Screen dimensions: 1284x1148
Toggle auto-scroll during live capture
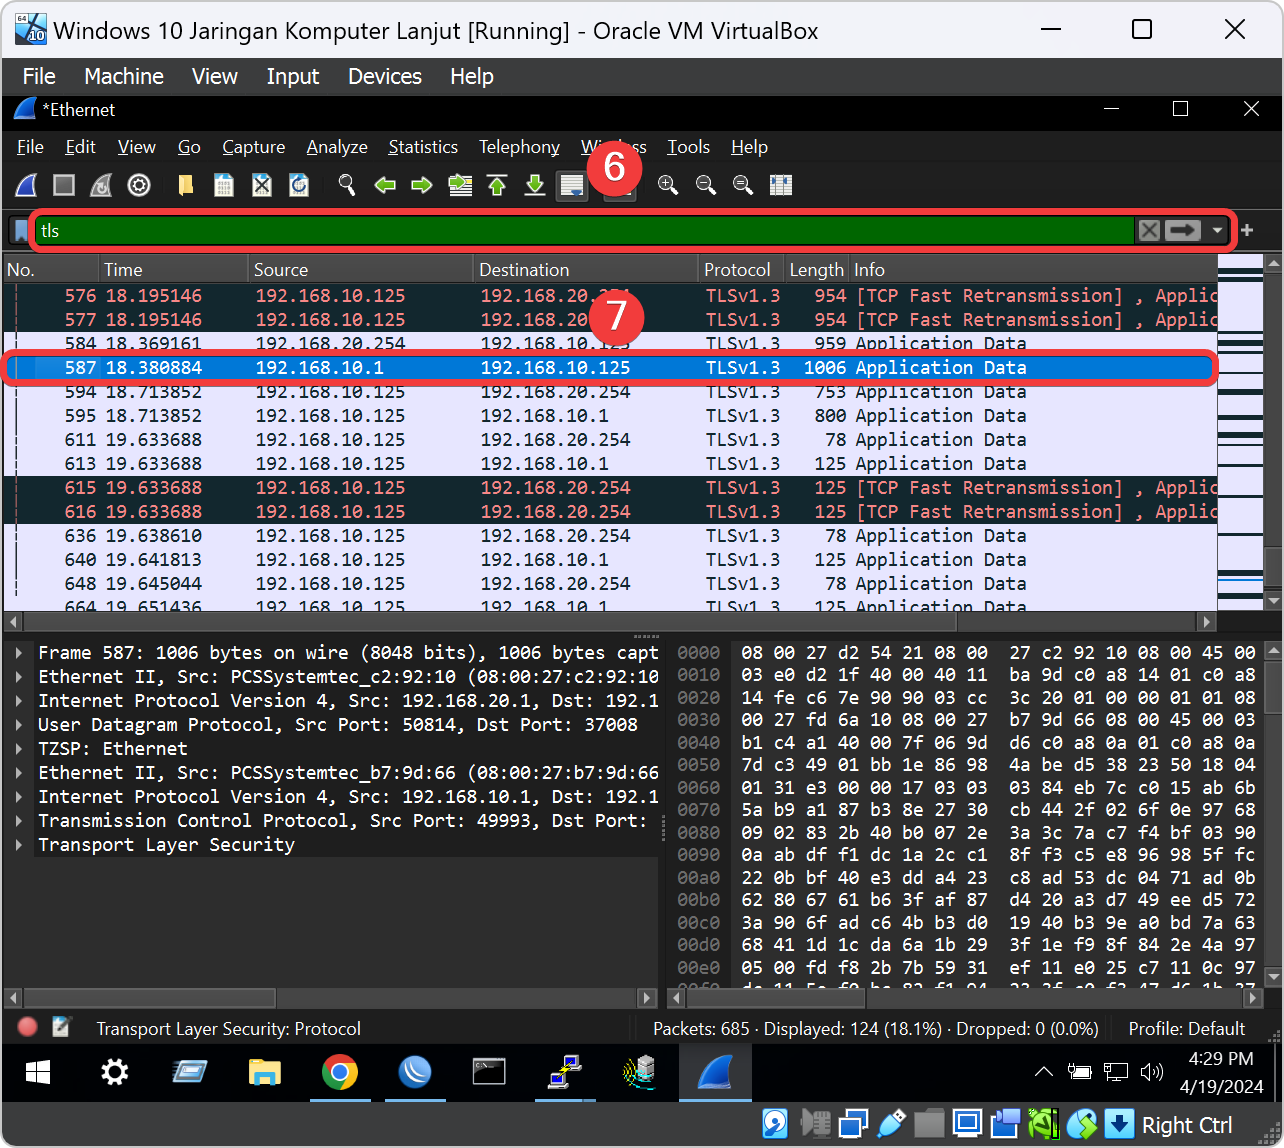click(x=572, y=185)
